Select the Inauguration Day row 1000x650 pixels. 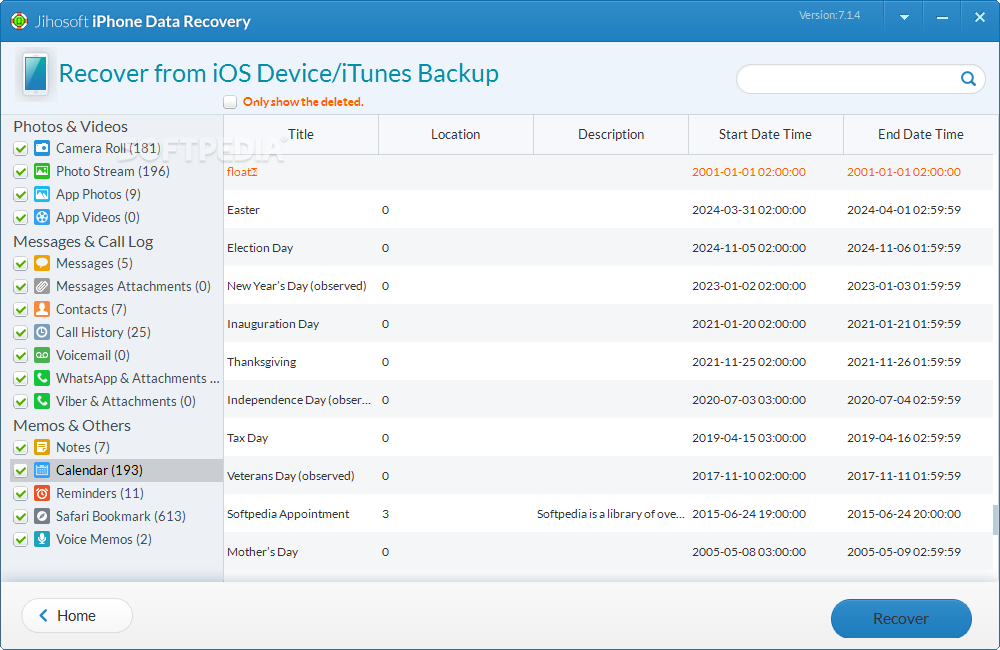point(608,323)
